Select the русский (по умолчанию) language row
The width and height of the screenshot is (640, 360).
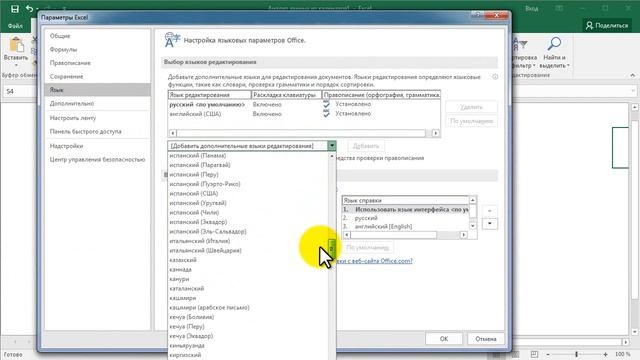[x=304, y=104]
